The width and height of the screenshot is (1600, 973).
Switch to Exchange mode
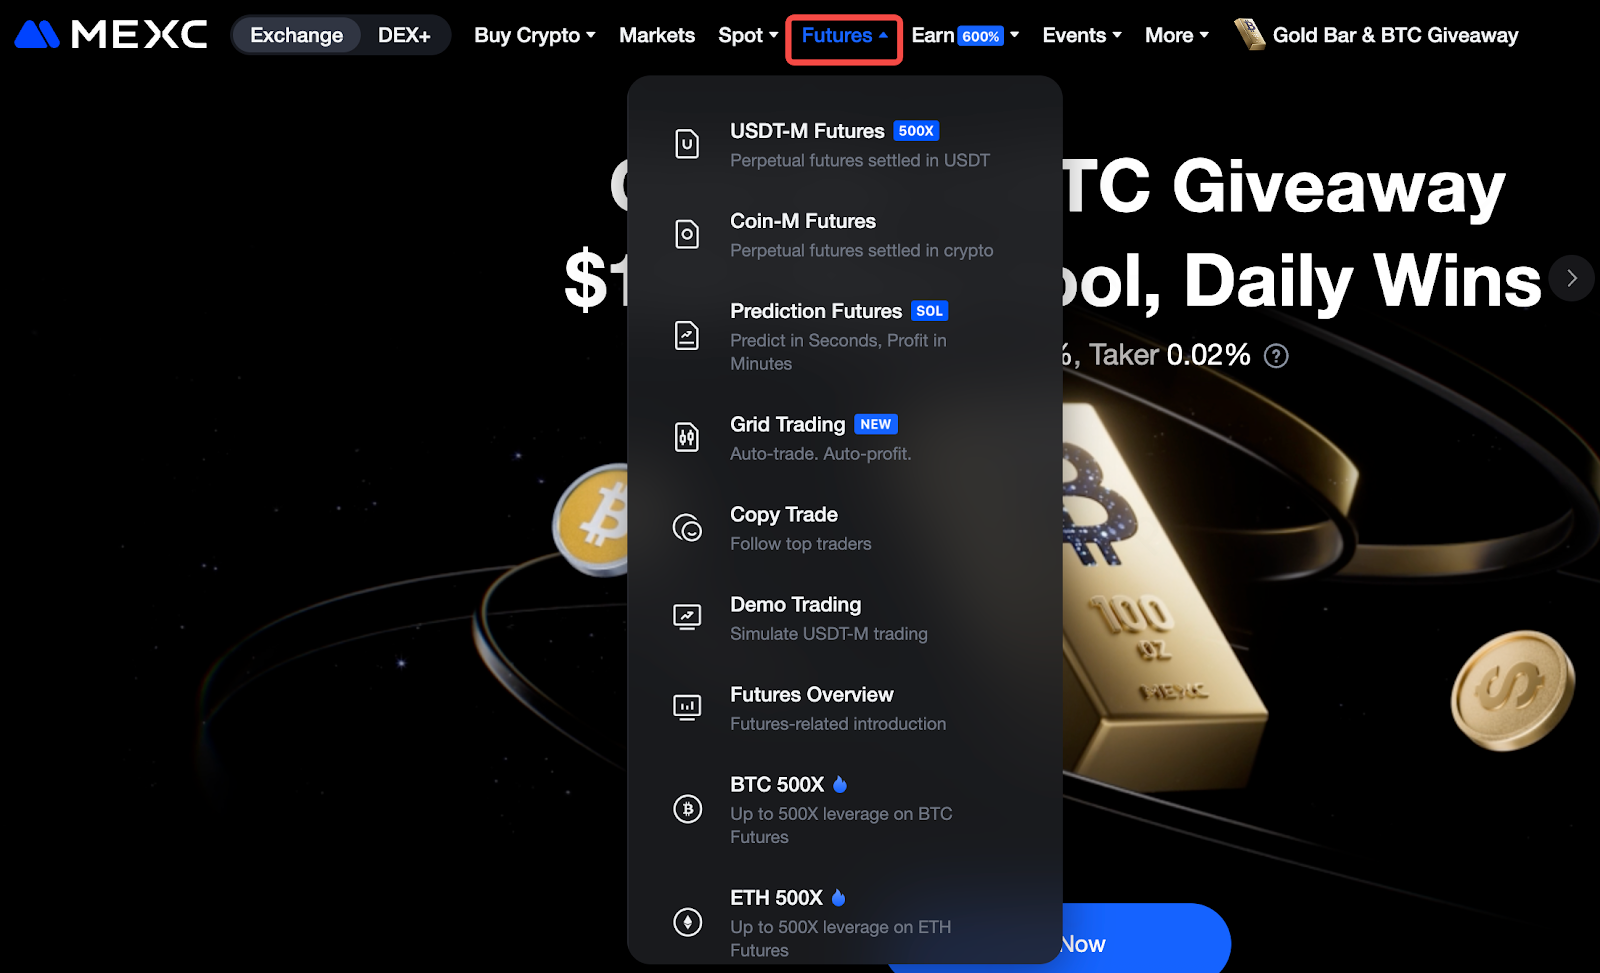pos(296,35)
